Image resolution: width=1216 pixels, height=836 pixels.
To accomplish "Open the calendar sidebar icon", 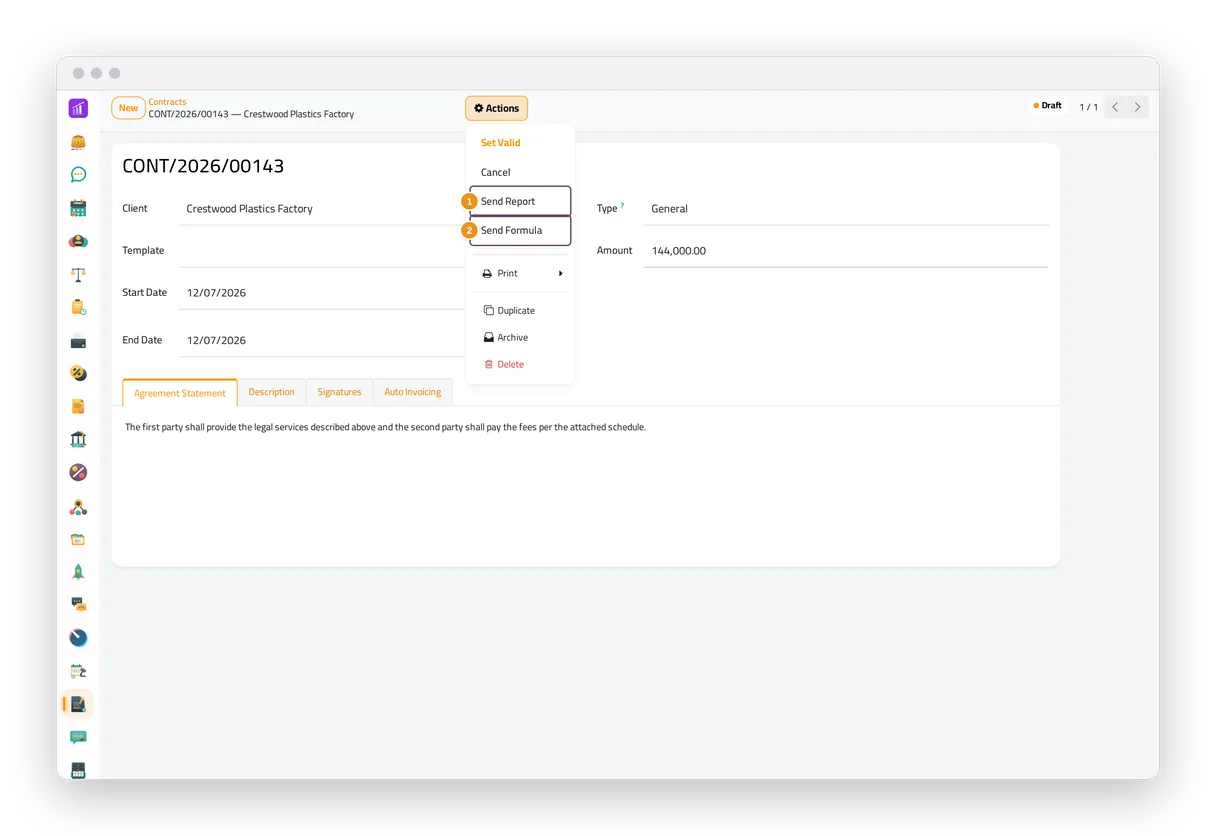I will (x=78, y=208).
